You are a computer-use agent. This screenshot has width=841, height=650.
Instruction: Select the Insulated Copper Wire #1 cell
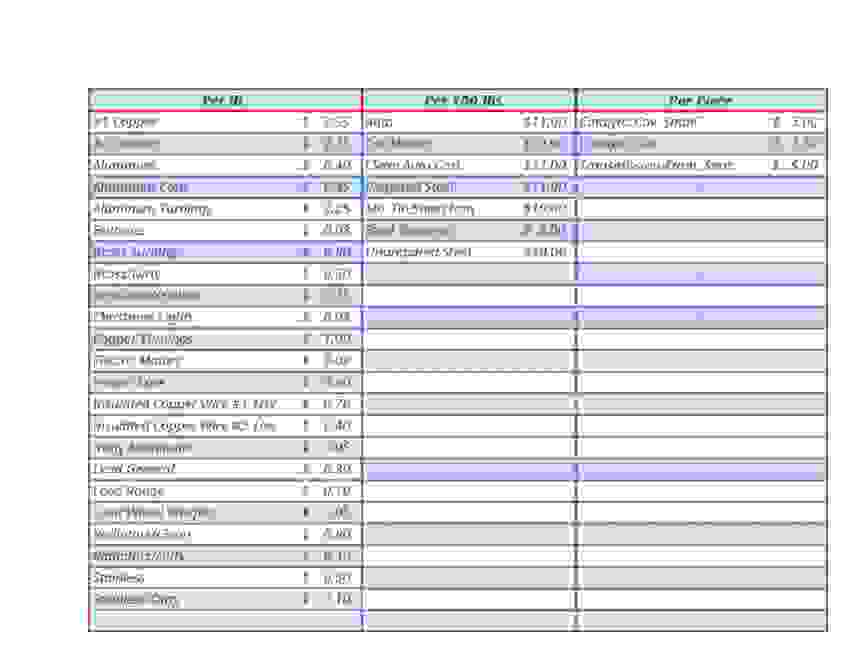[x=186, y=404]
